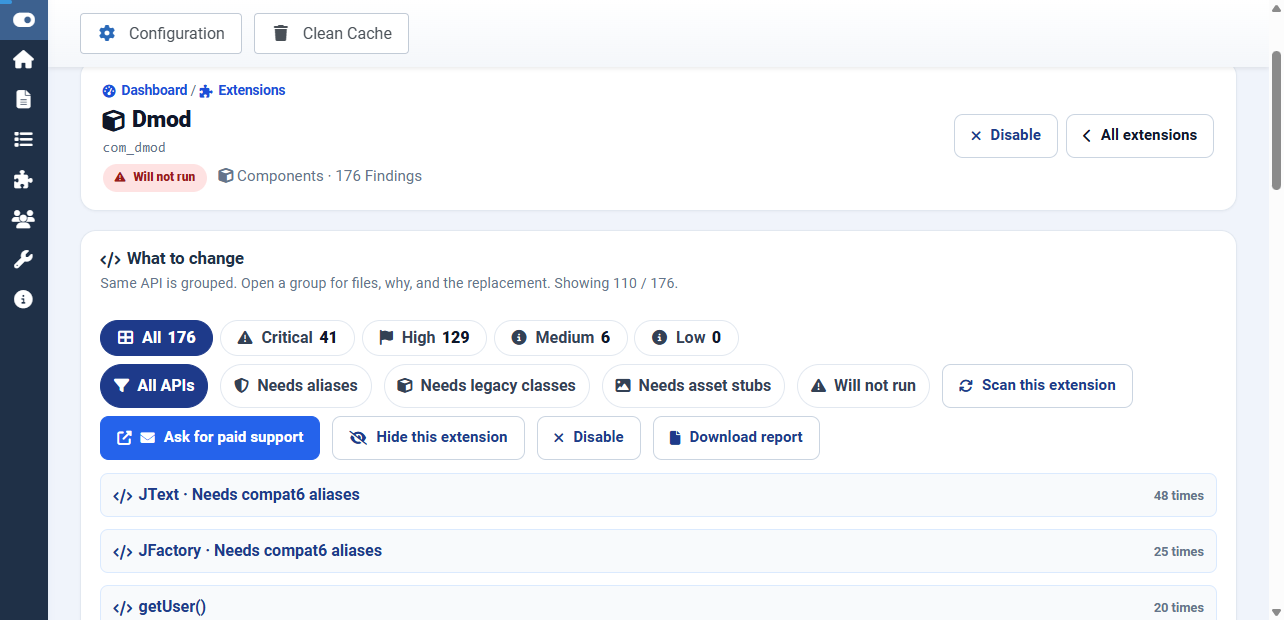
Task: Select the Medium 6 severity tab
Action: pos(561,338)
